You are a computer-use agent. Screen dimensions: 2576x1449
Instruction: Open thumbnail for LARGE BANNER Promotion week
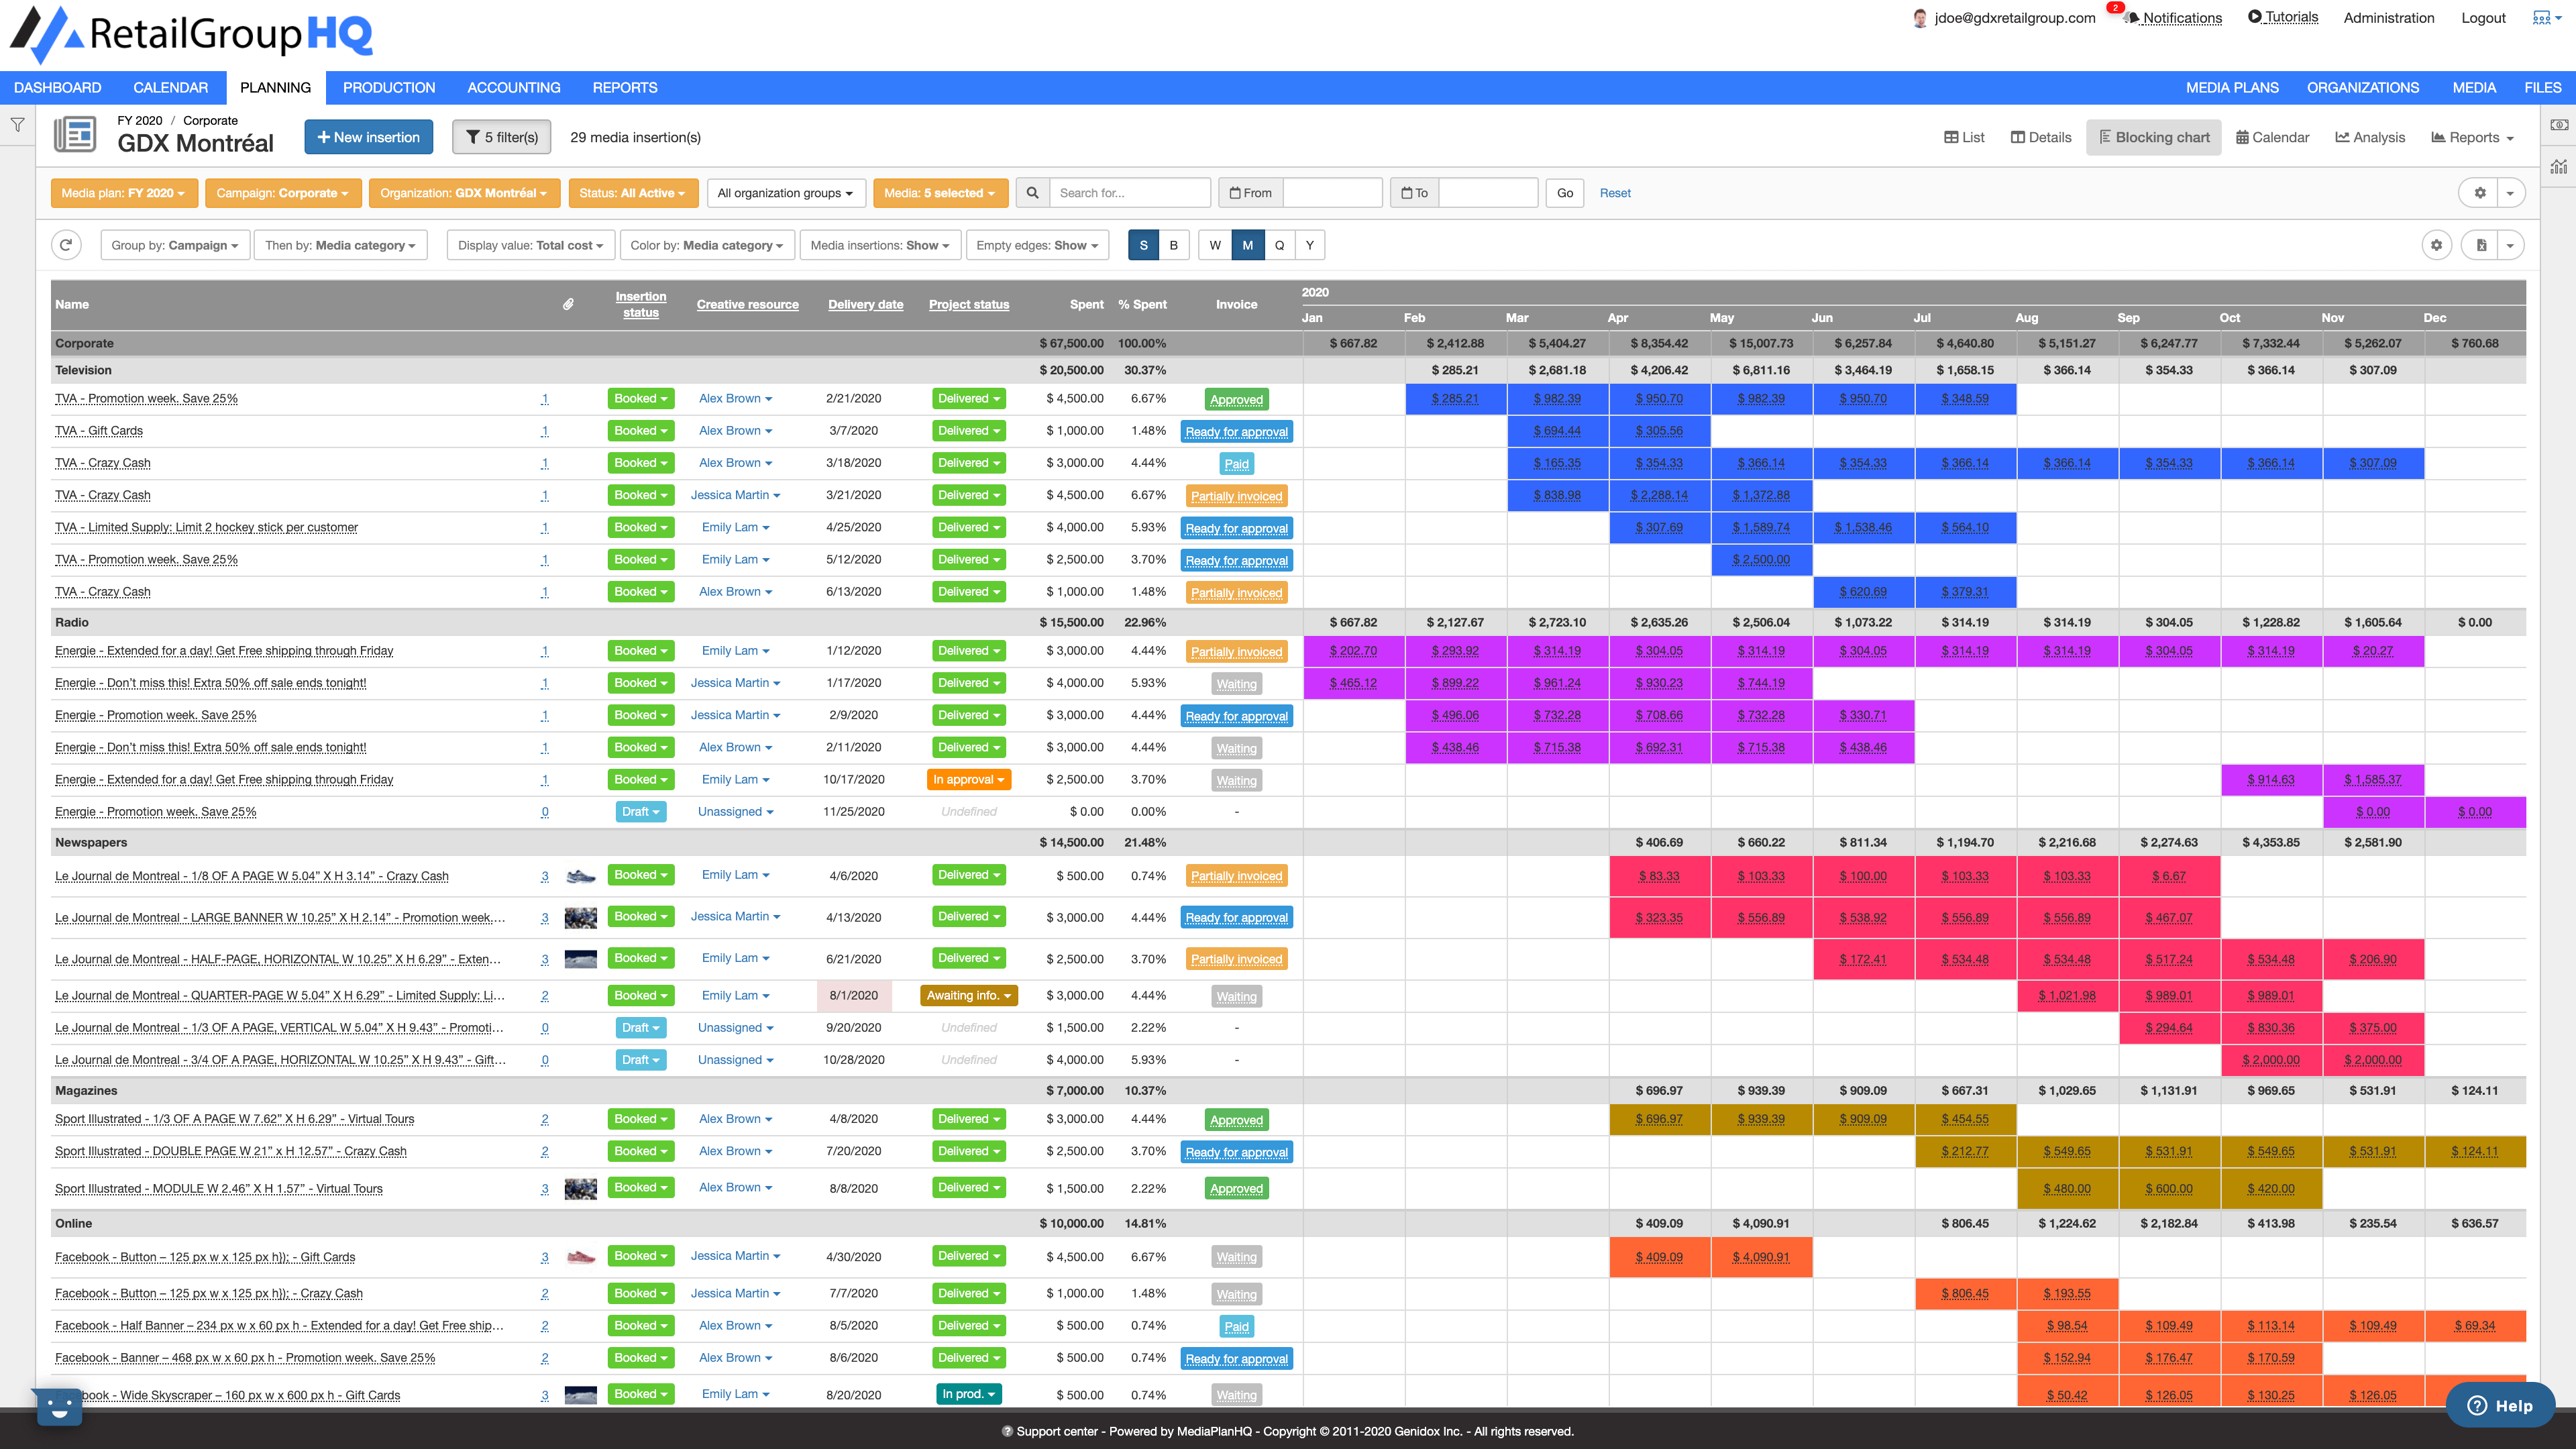tap(580, 917)
